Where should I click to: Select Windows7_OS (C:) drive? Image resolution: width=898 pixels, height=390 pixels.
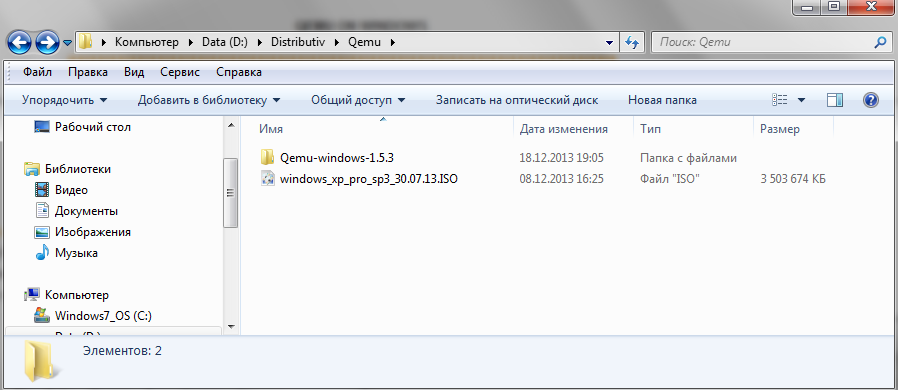pos(103,316)
